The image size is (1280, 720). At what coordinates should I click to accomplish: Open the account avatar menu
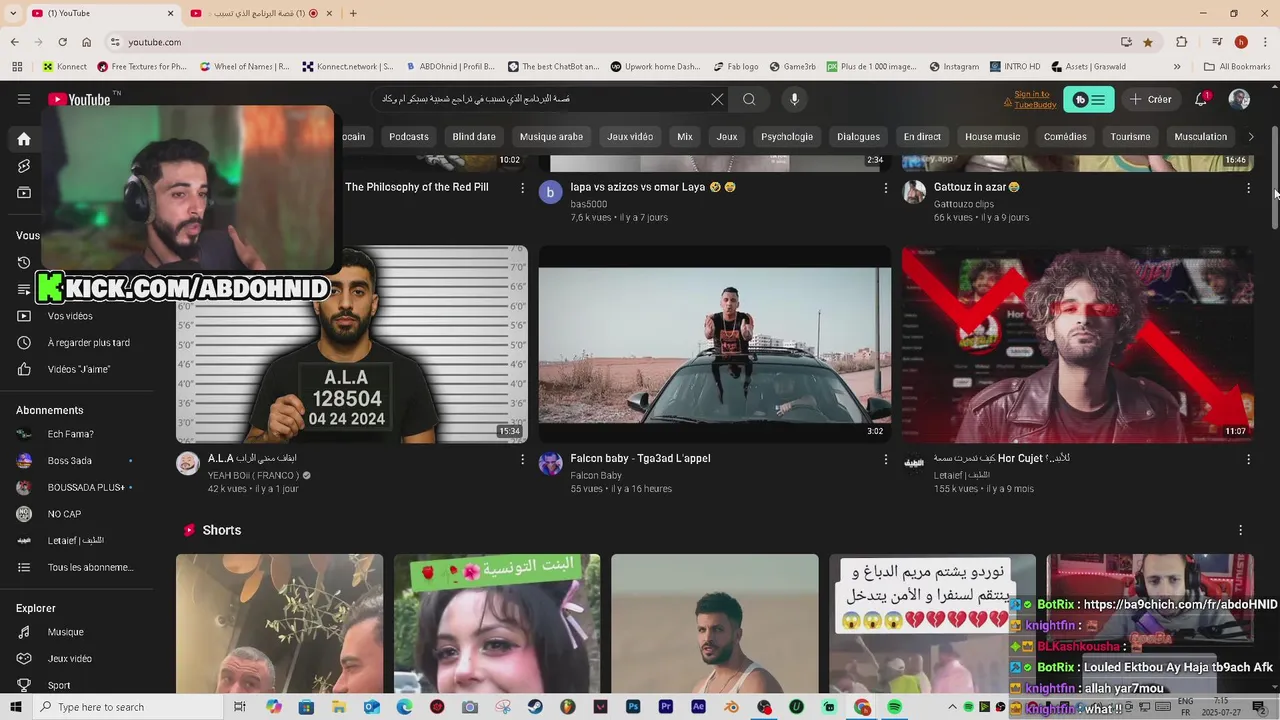point(1239,99)
